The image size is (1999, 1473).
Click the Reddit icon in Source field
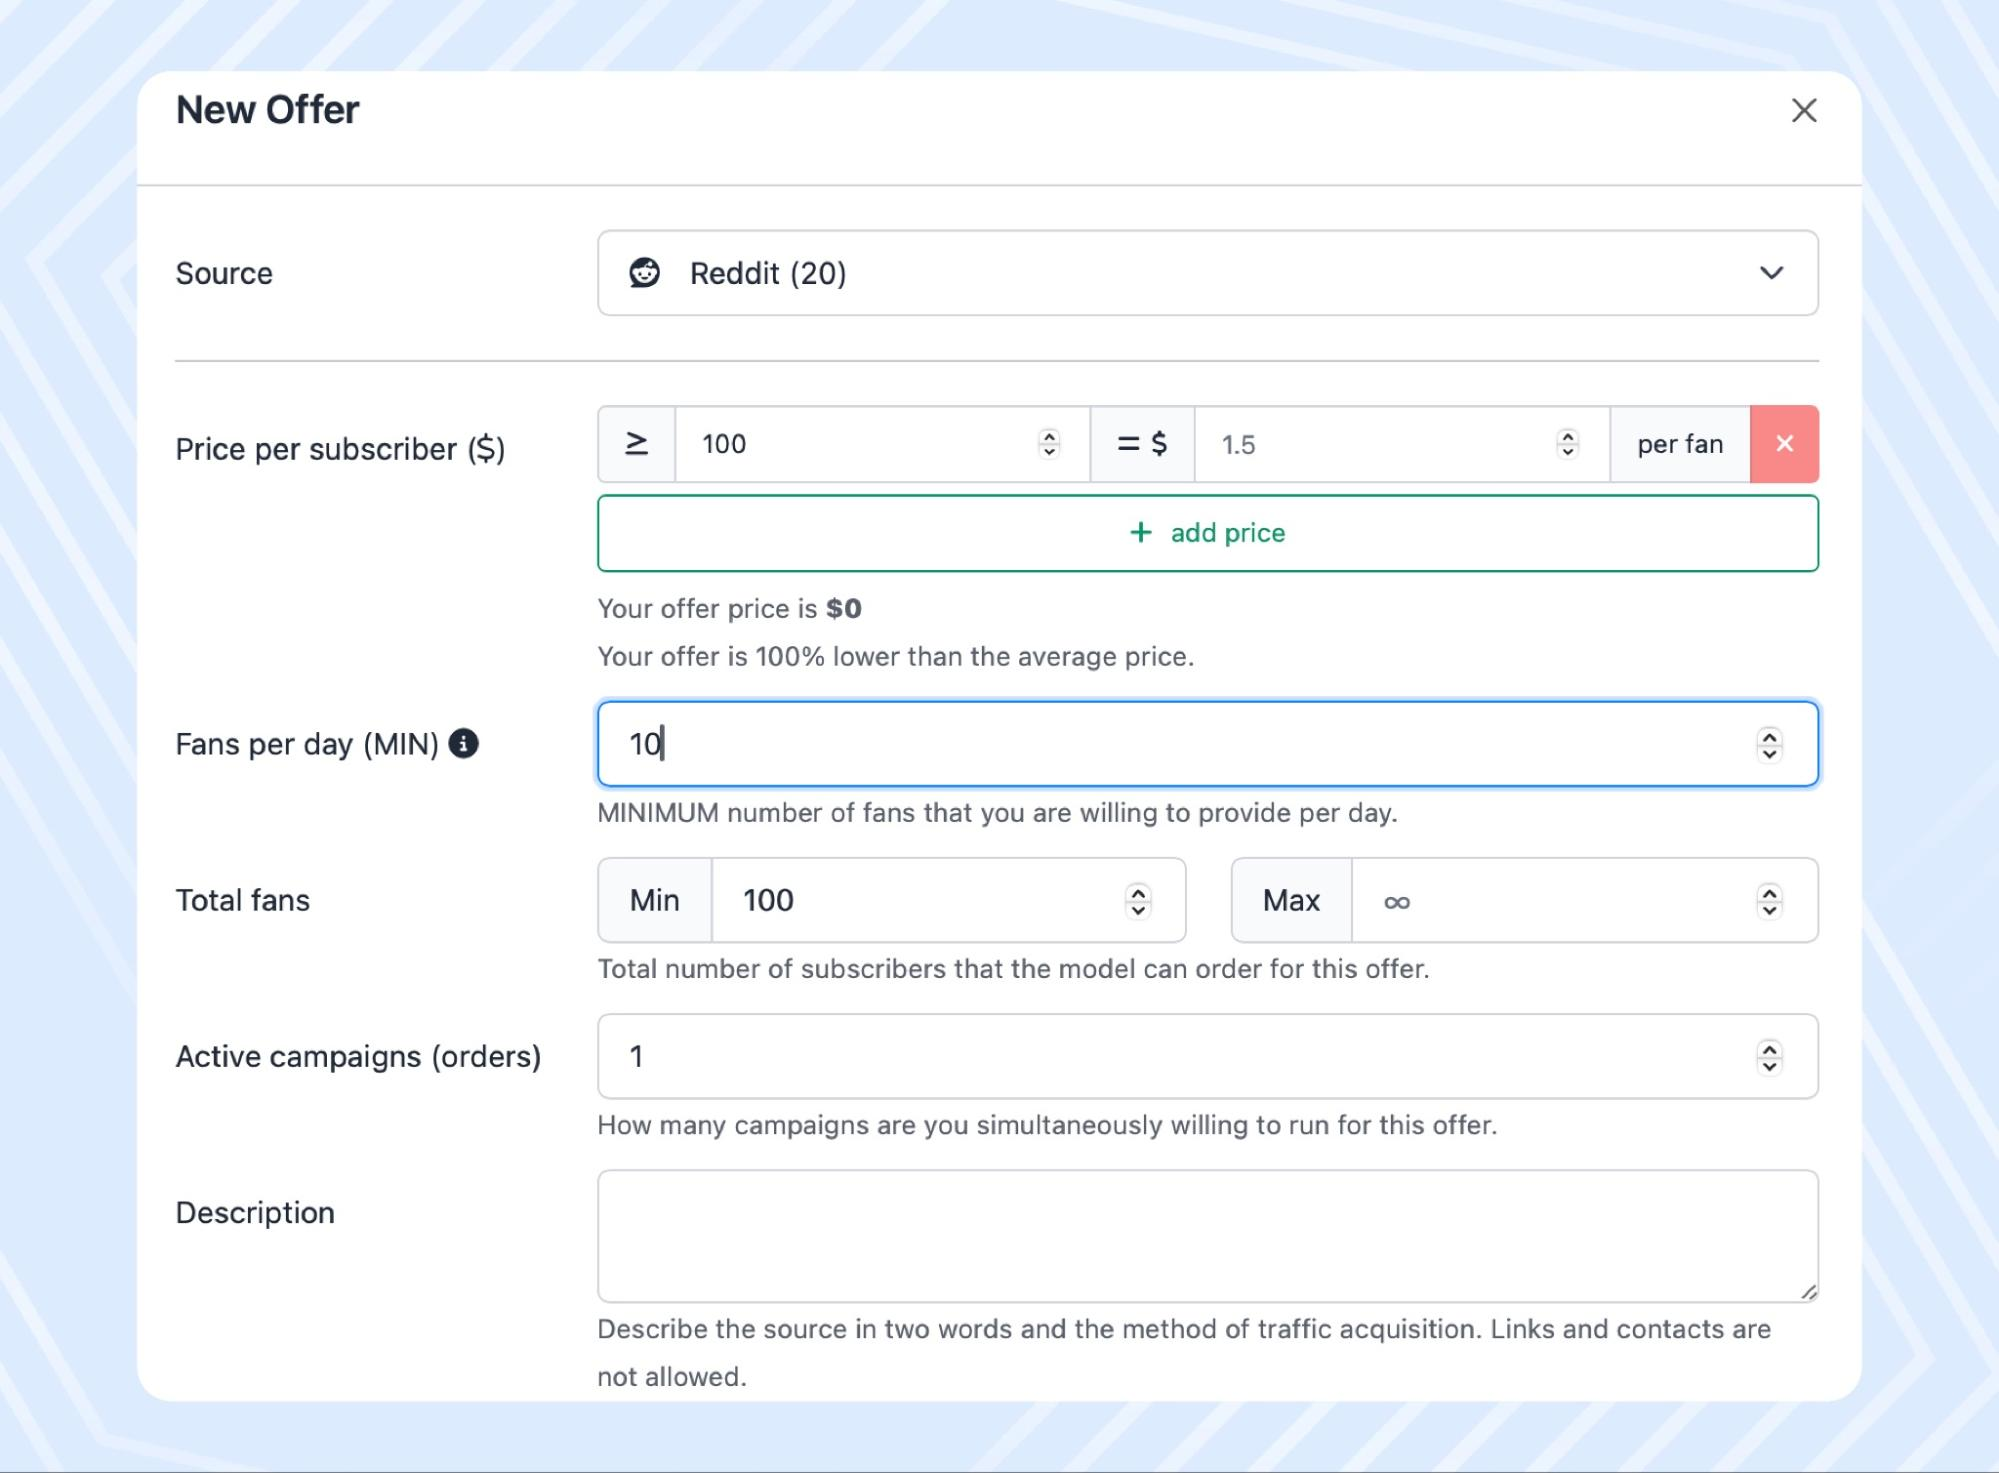[644, 273]
